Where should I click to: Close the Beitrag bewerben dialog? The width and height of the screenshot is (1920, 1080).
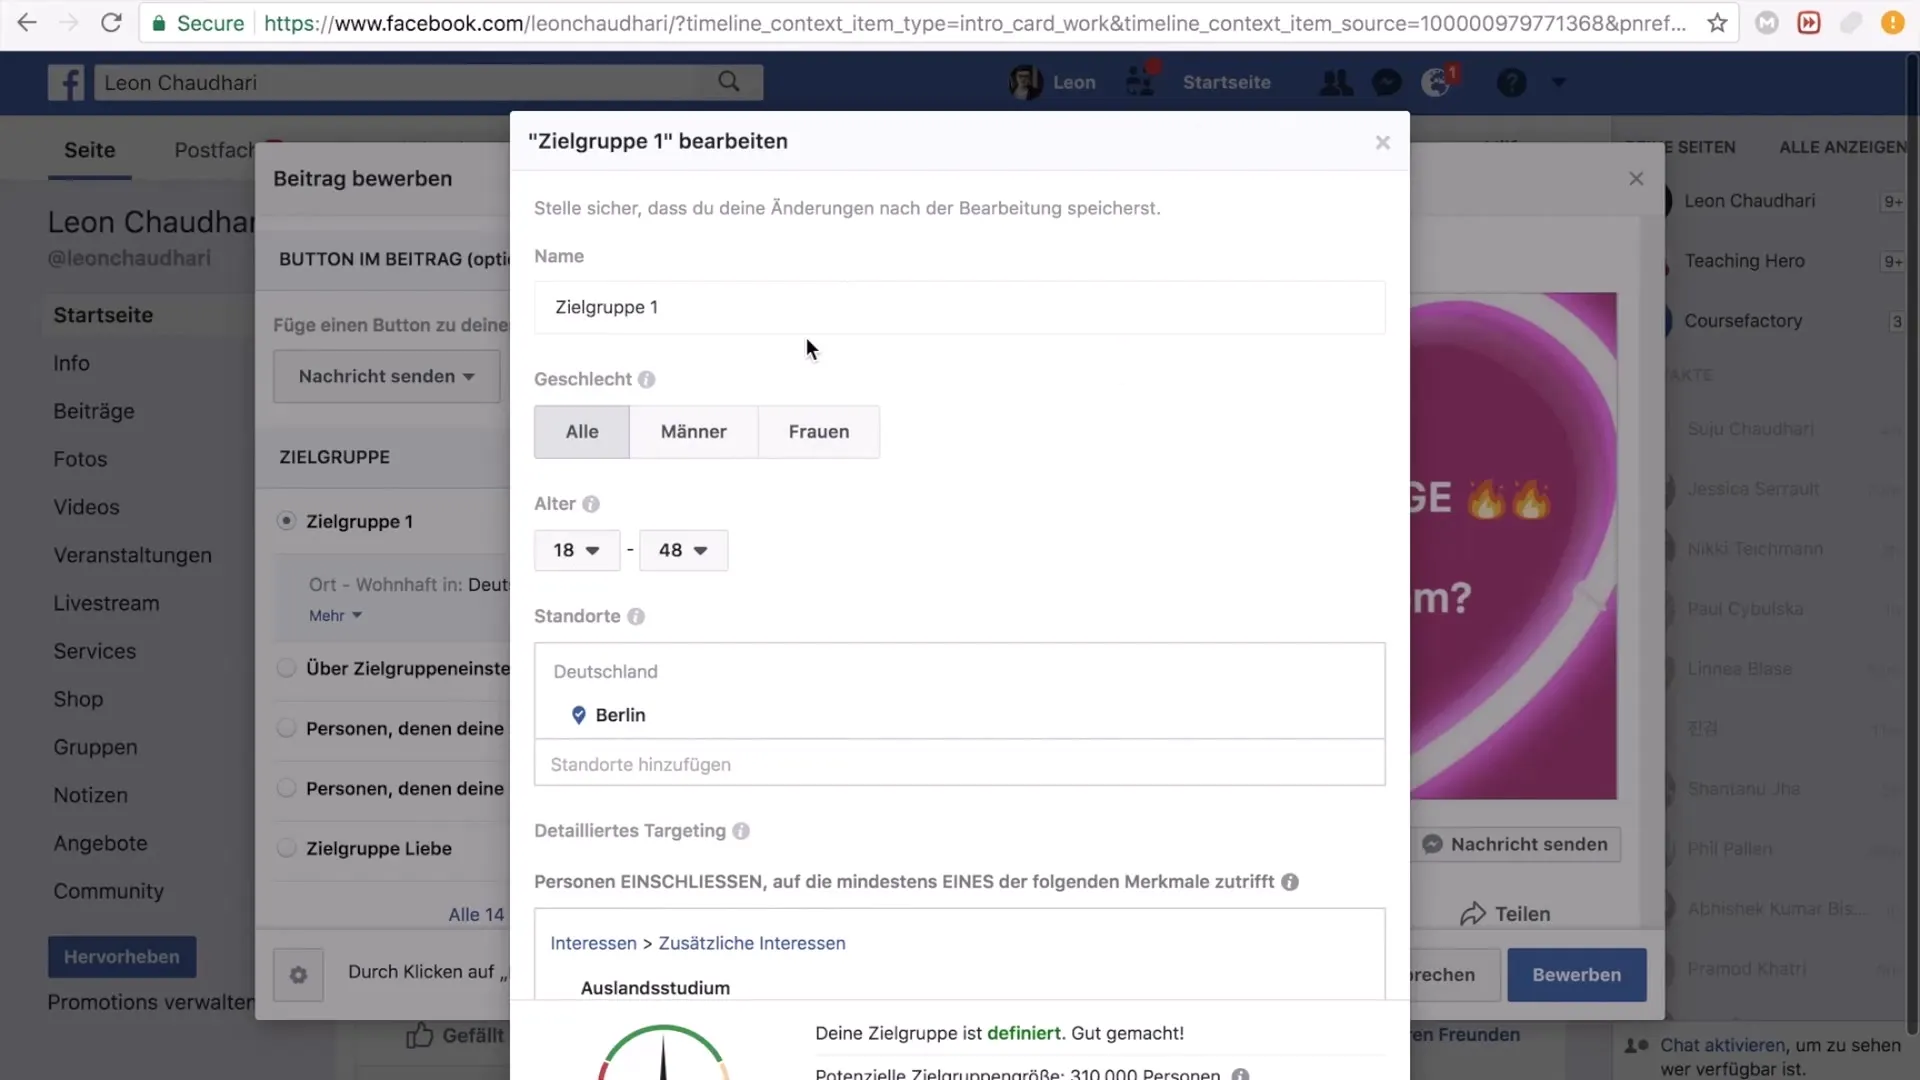pos(1636,179)
